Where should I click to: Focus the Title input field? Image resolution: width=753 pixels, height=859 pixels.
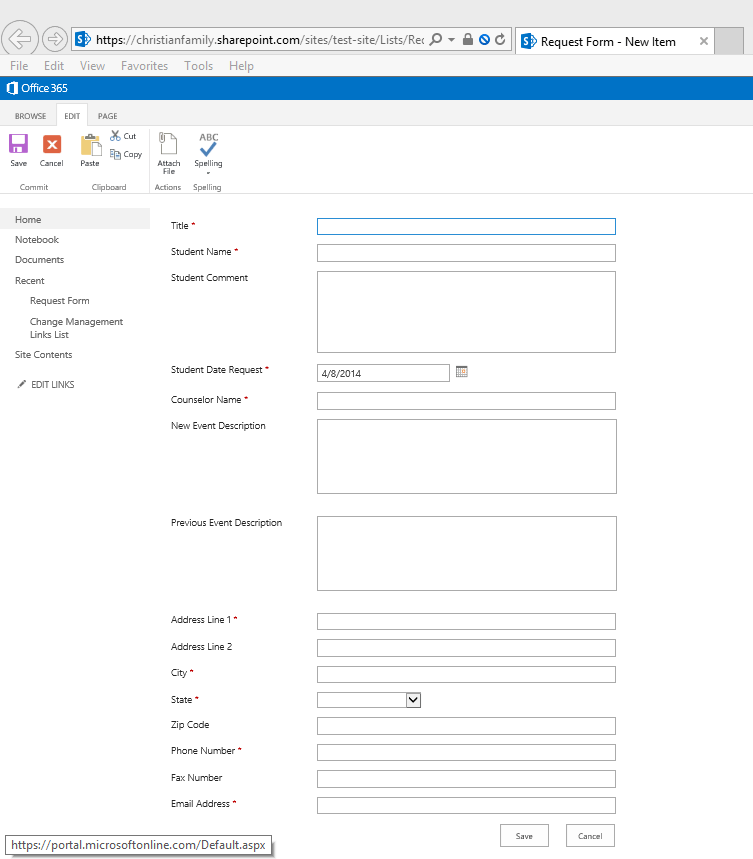pos(466,226)
